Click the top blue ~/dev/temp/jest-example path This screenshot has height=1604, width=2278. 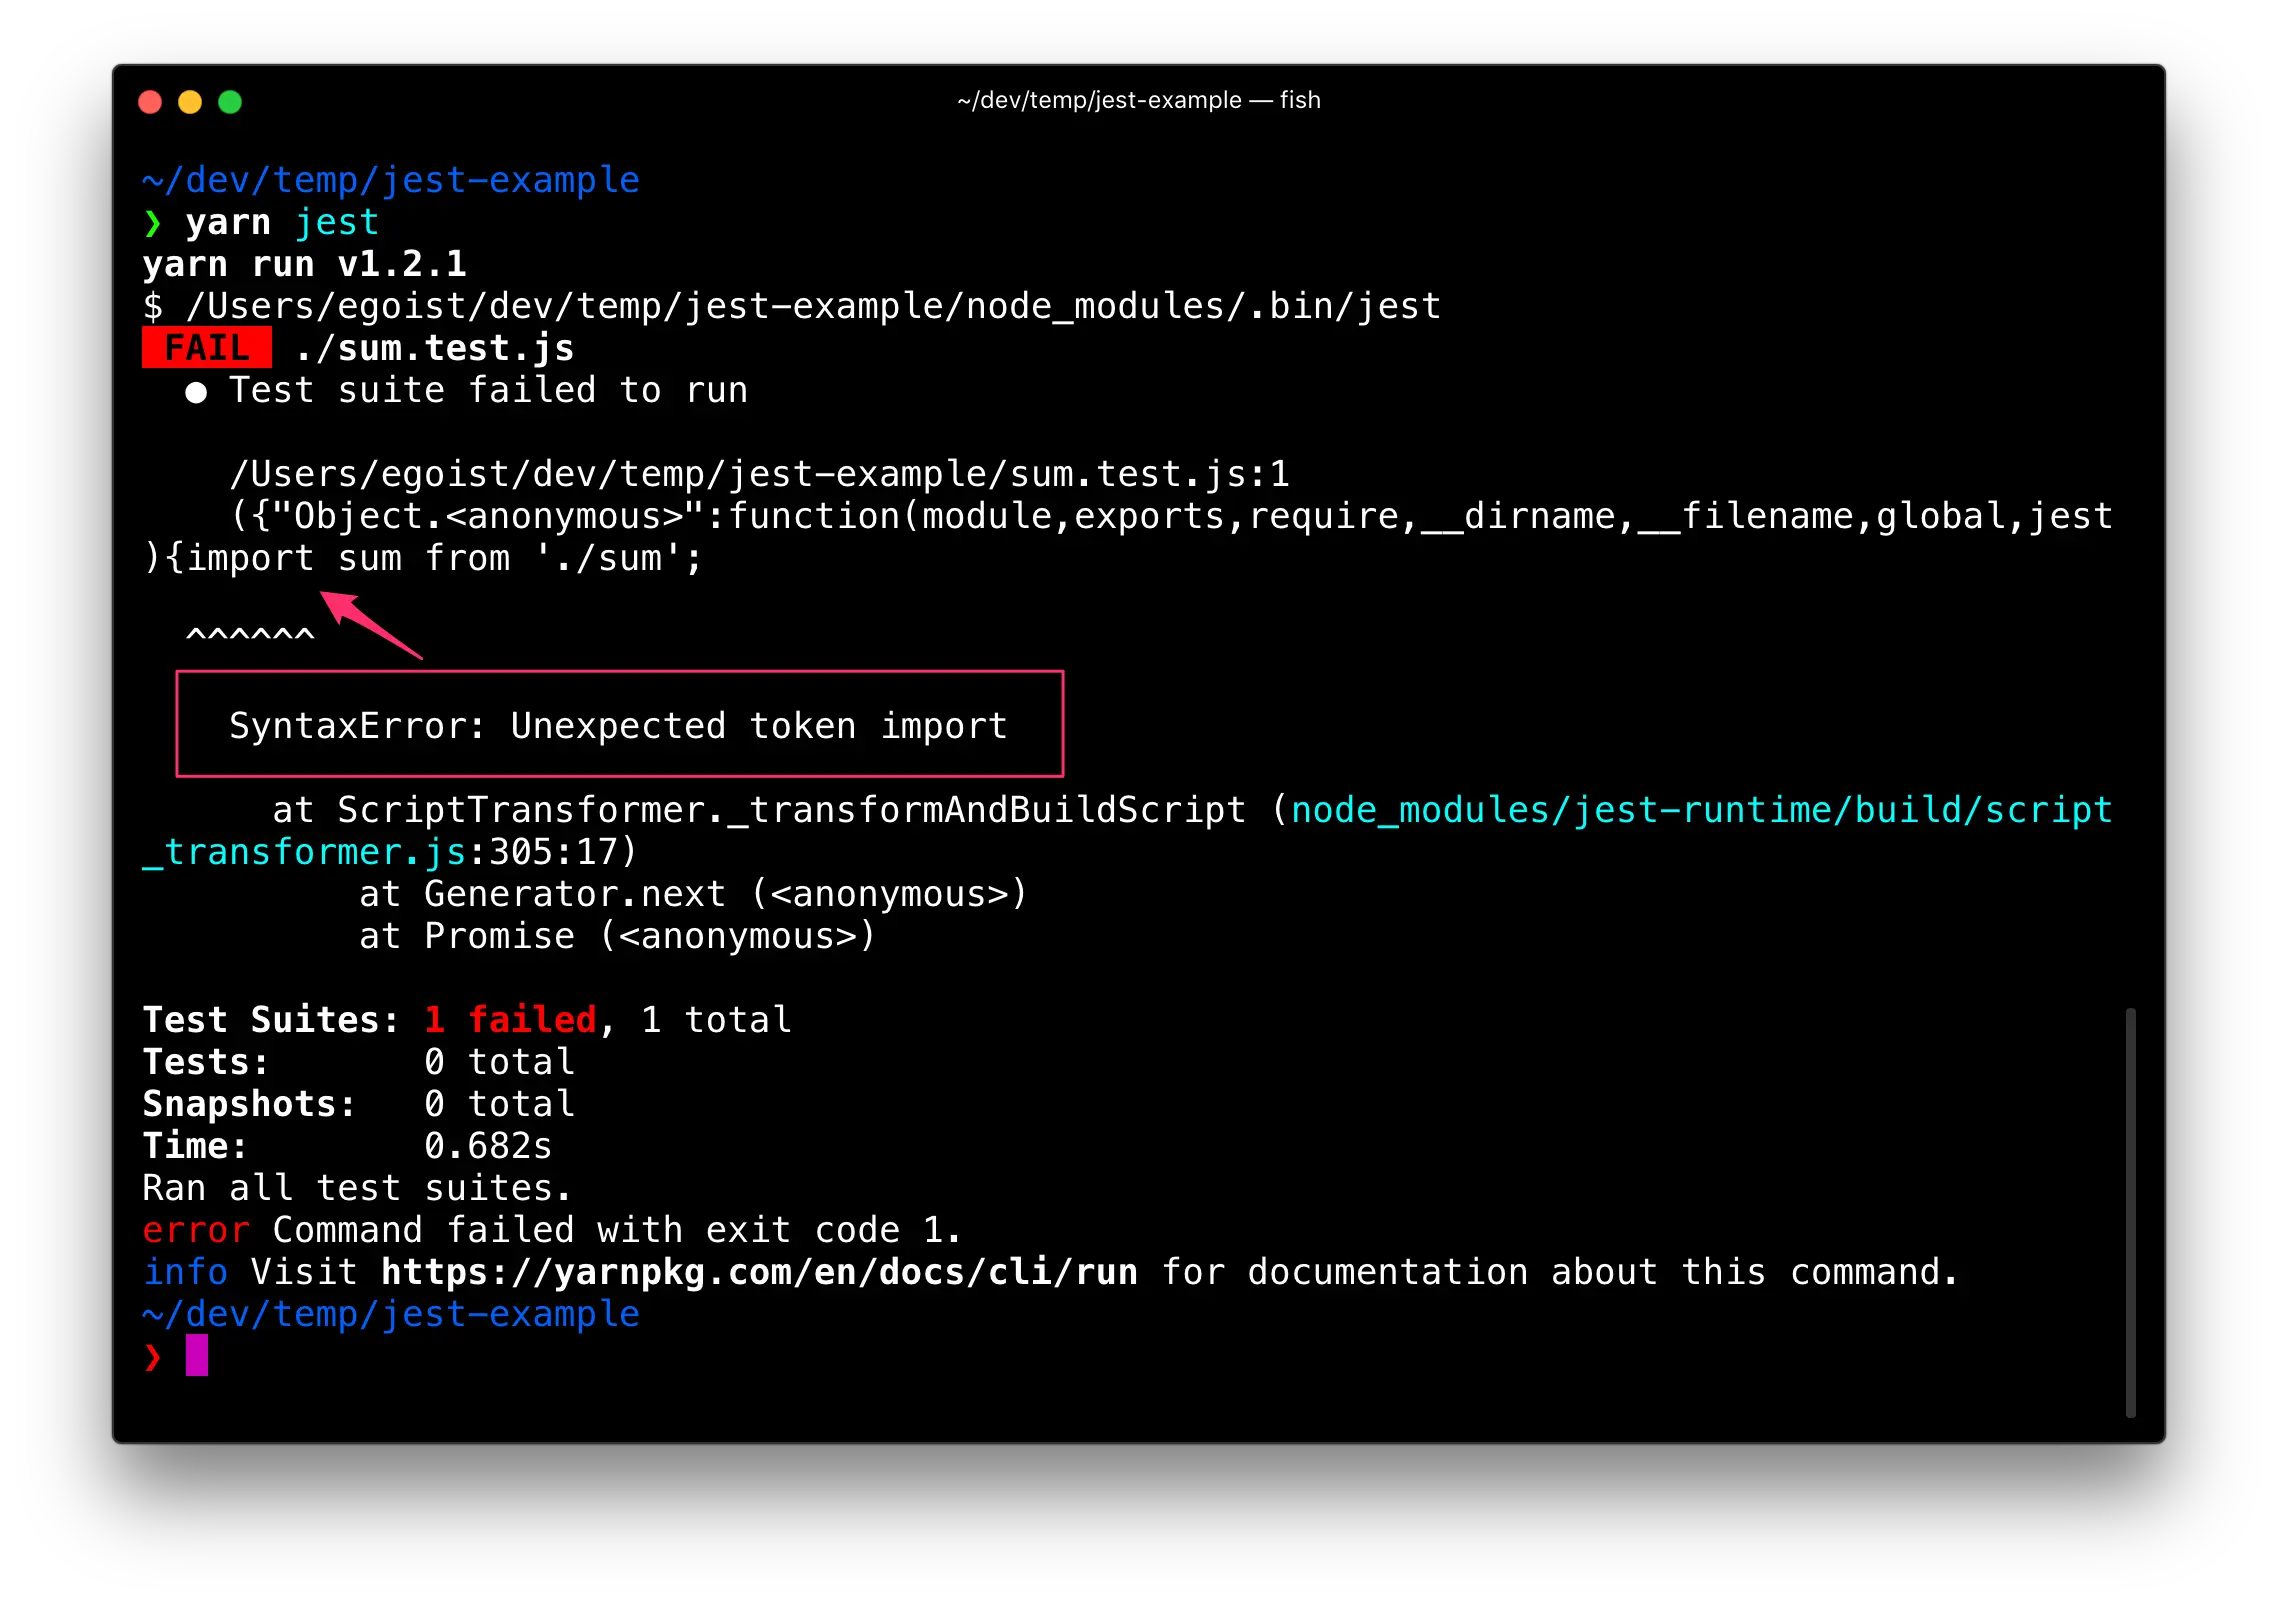391,180
